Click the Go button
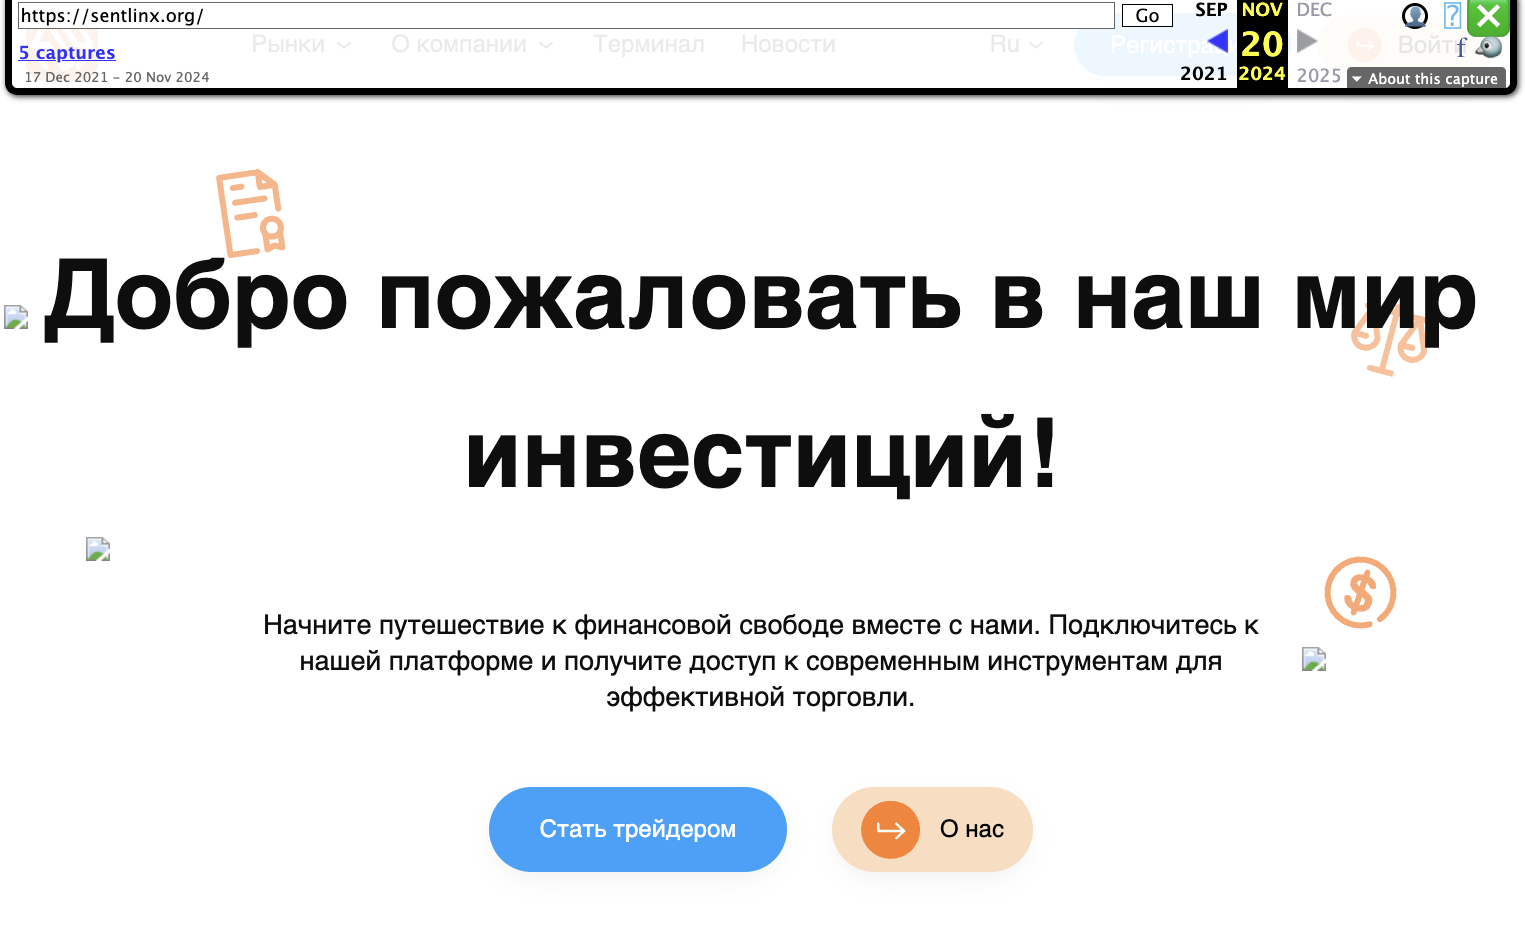 (x=1147, y=15)
